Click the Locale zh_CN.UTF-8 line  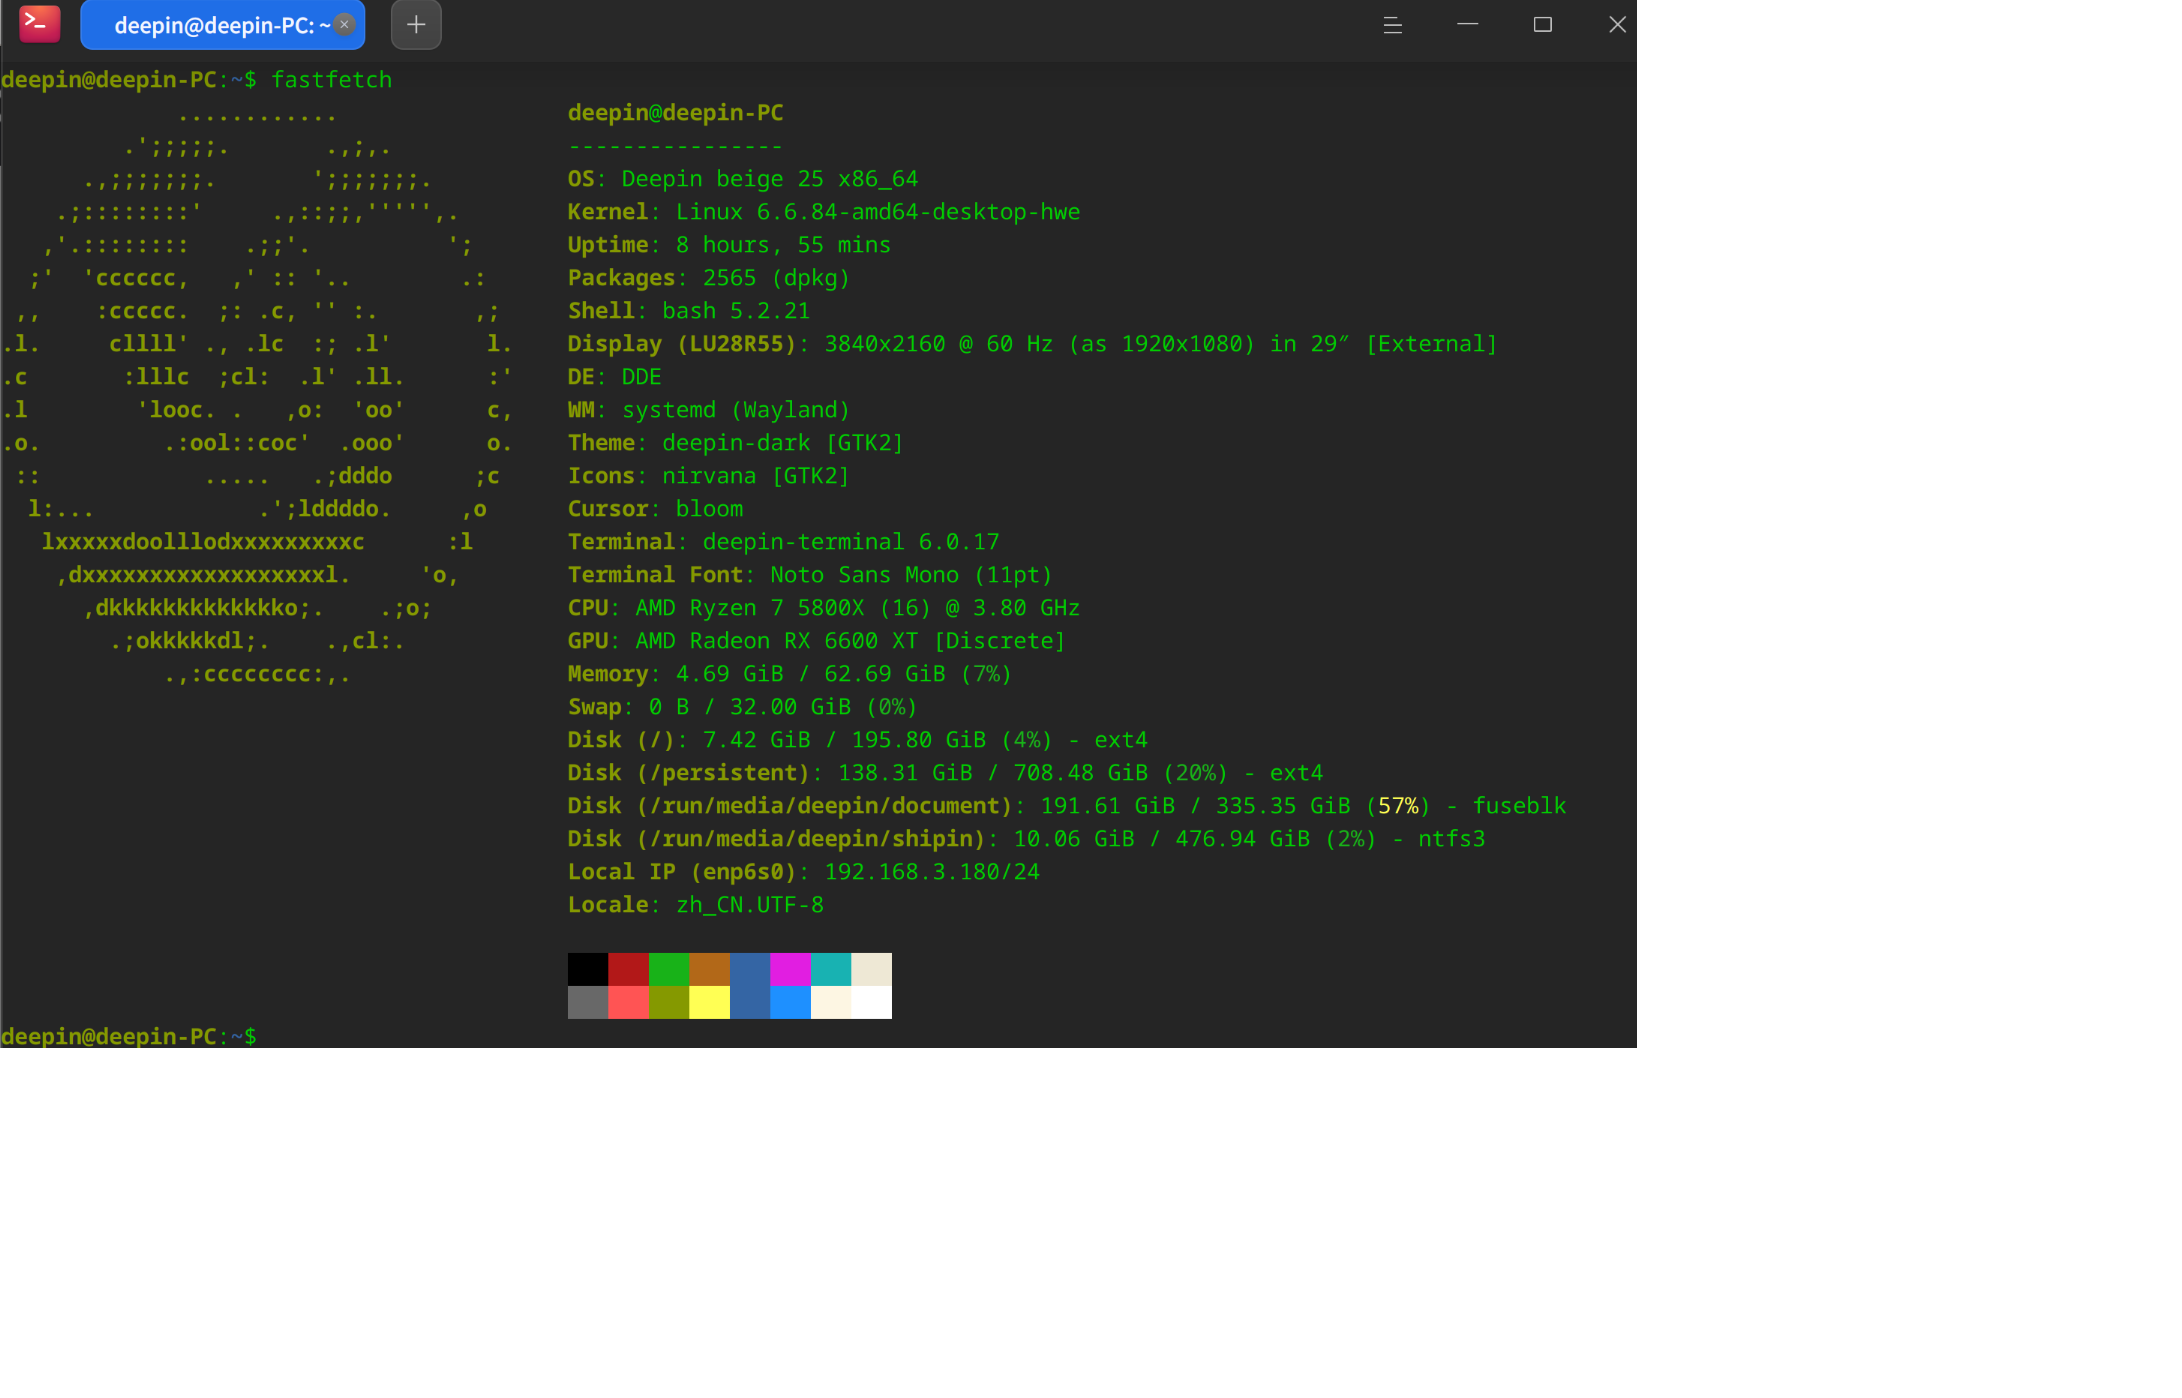[696, 905]
